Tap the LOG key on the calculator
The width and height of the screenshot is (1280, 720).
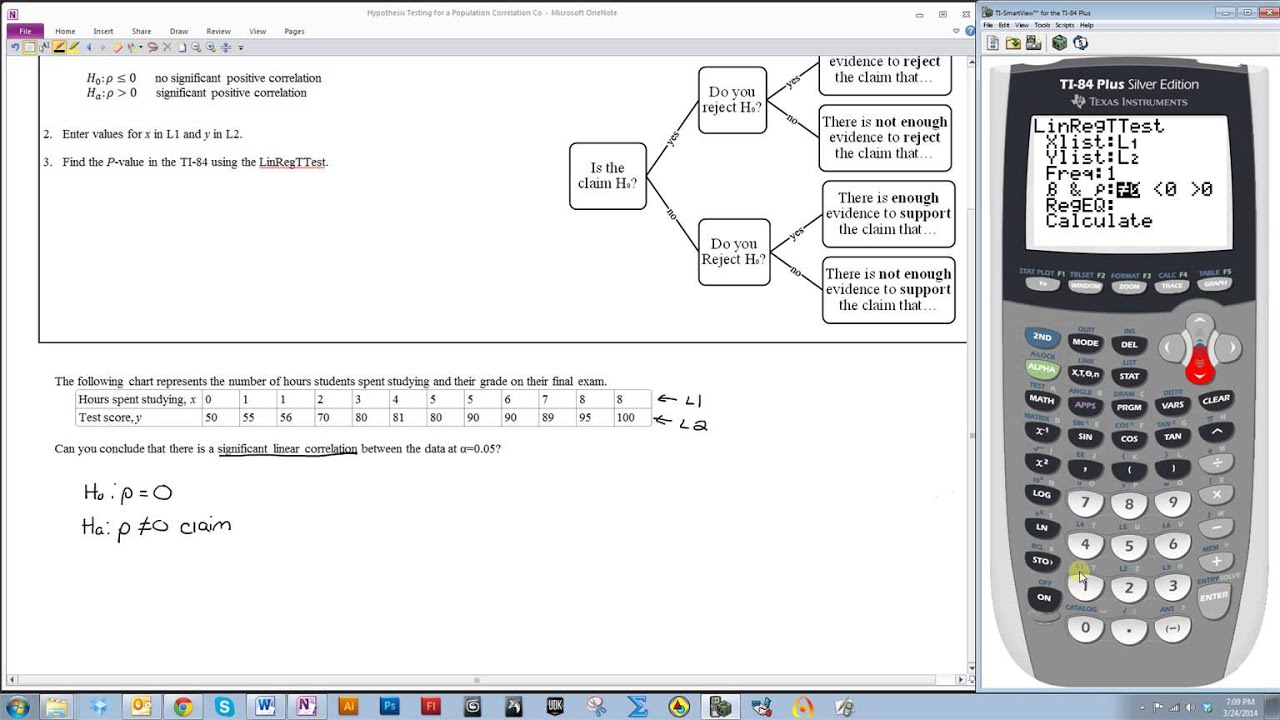(x=1042, y=494)
